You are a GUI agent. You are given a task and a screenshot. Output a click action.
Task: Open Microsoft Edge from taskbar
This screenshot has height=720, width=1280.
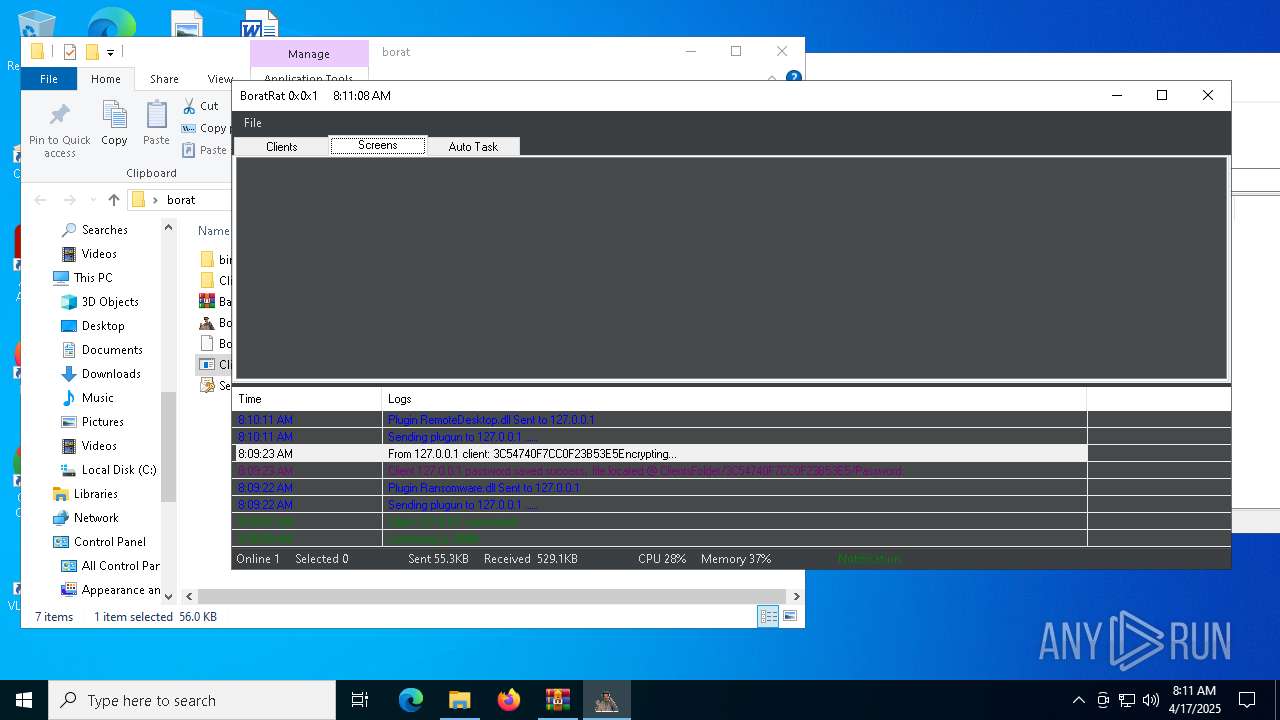coord(411,700)
